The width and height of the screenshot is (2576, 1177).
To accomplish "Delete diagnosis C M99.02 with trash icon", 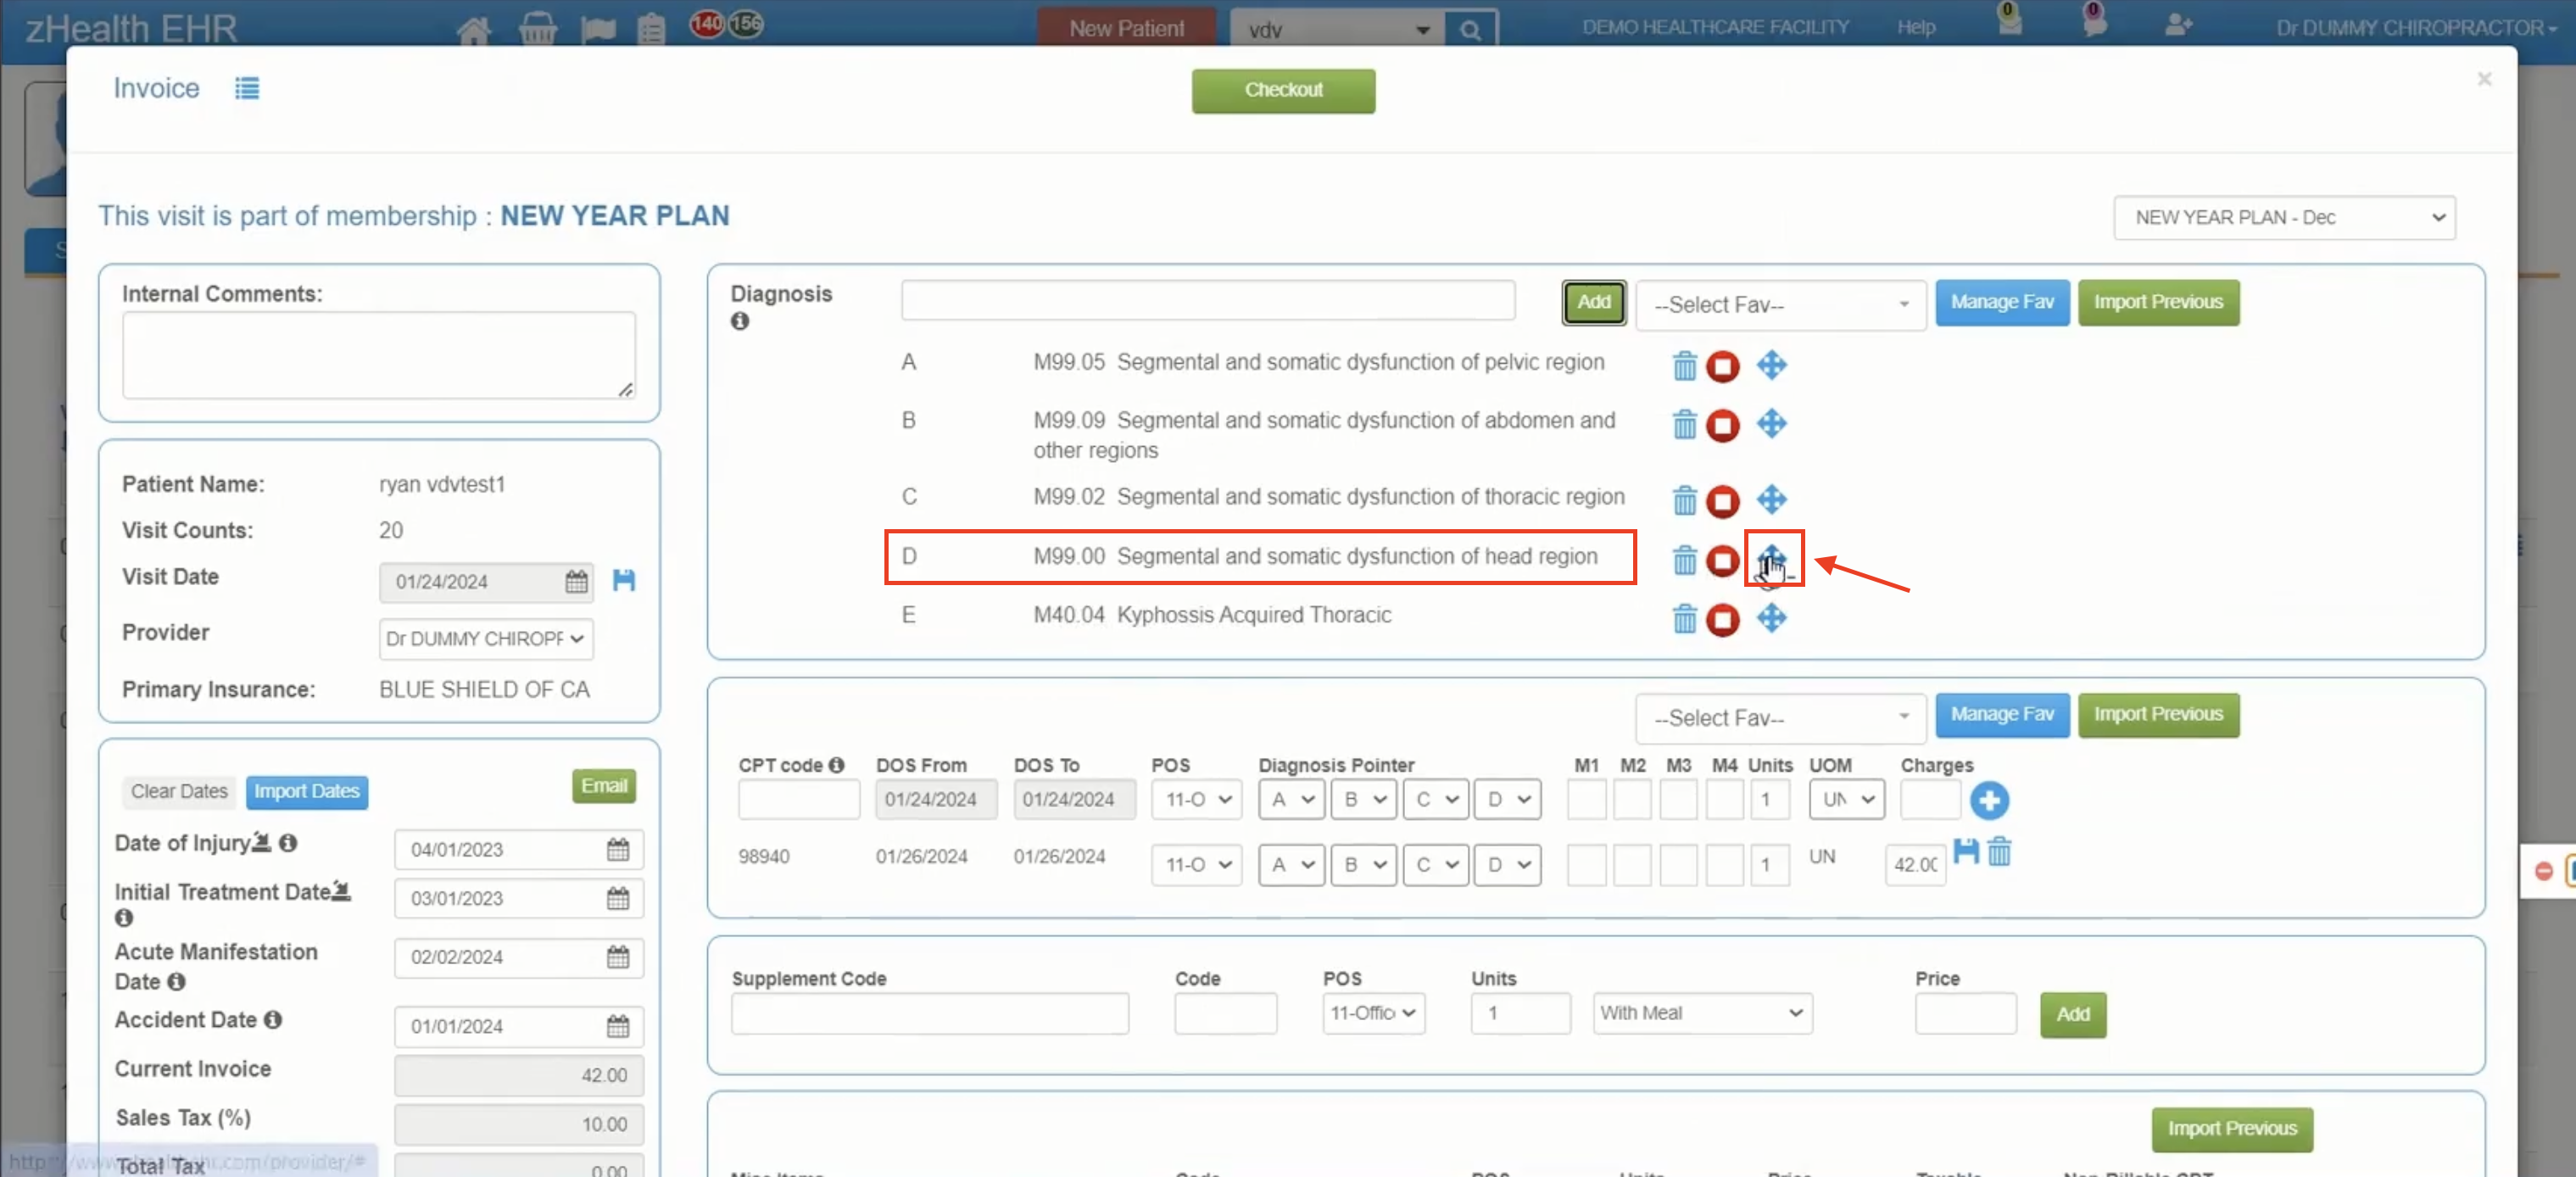I will pyautogui.click(x=1685, y=500).
